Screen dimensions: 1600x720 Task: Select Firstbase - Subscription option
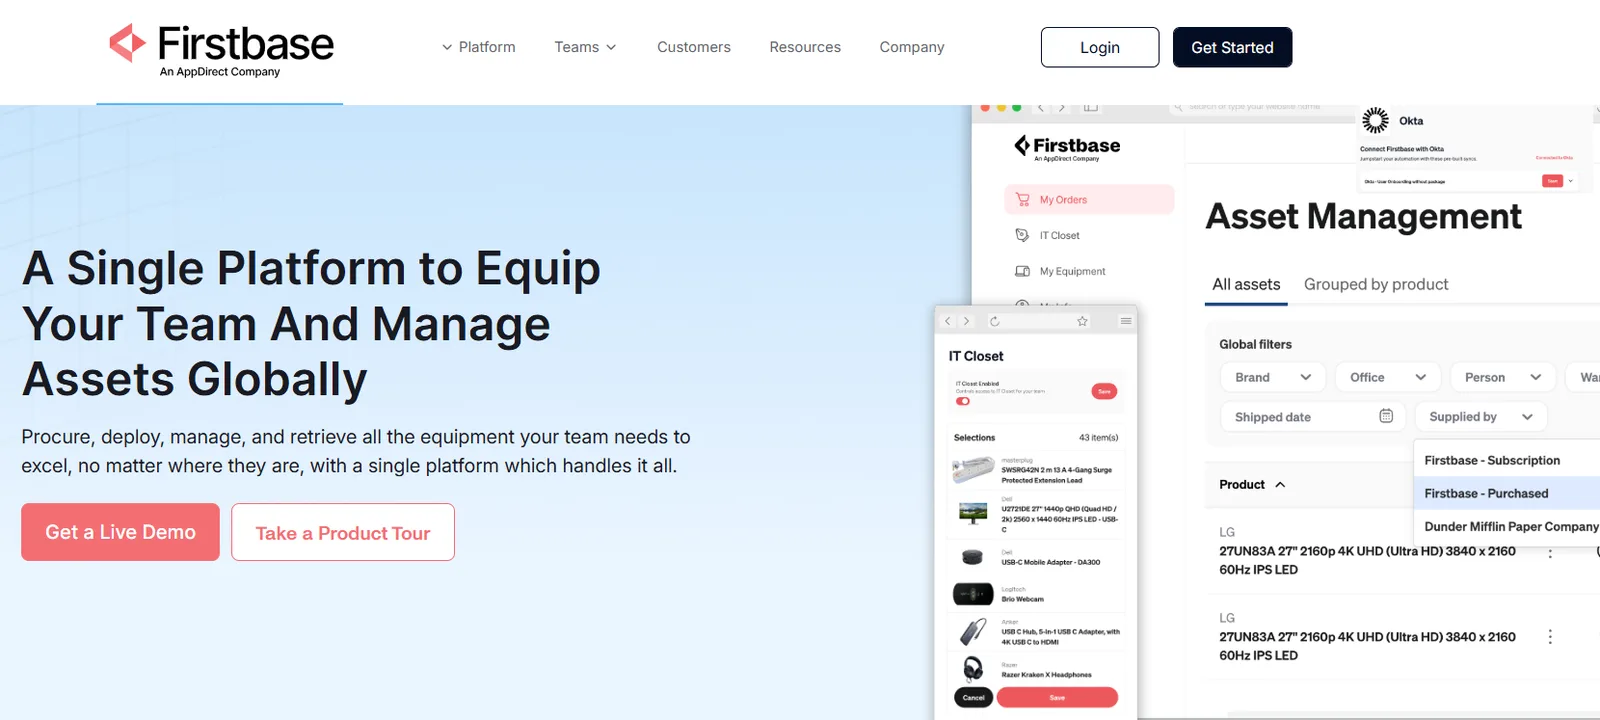coord(1507,460)
